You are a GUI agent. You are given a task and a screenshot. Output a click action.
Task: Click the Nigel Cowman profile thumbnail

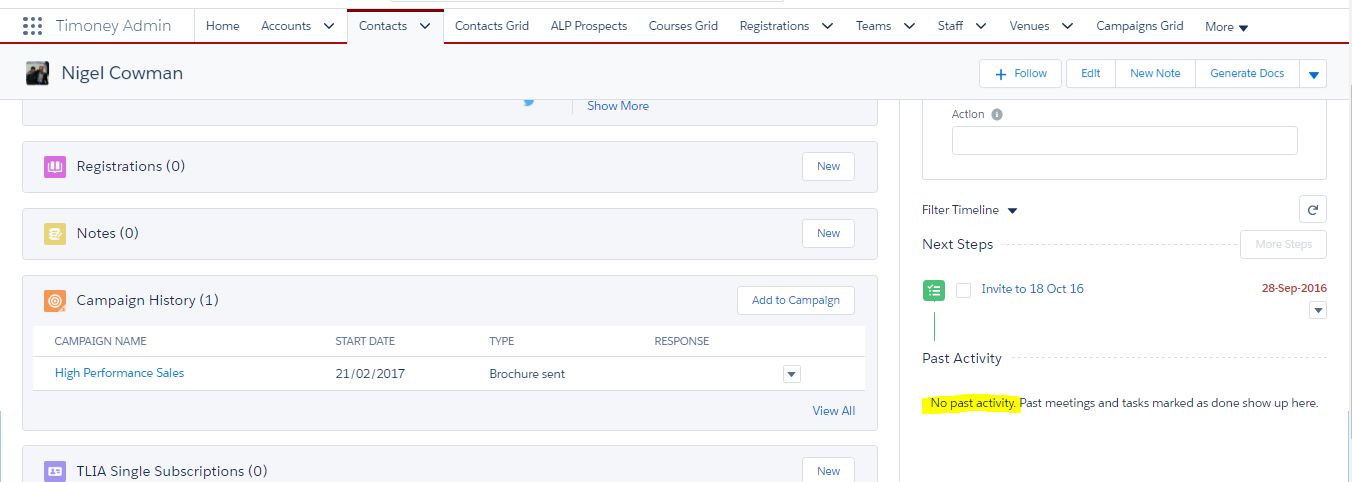pyautogui.click(x=38, y=74)
